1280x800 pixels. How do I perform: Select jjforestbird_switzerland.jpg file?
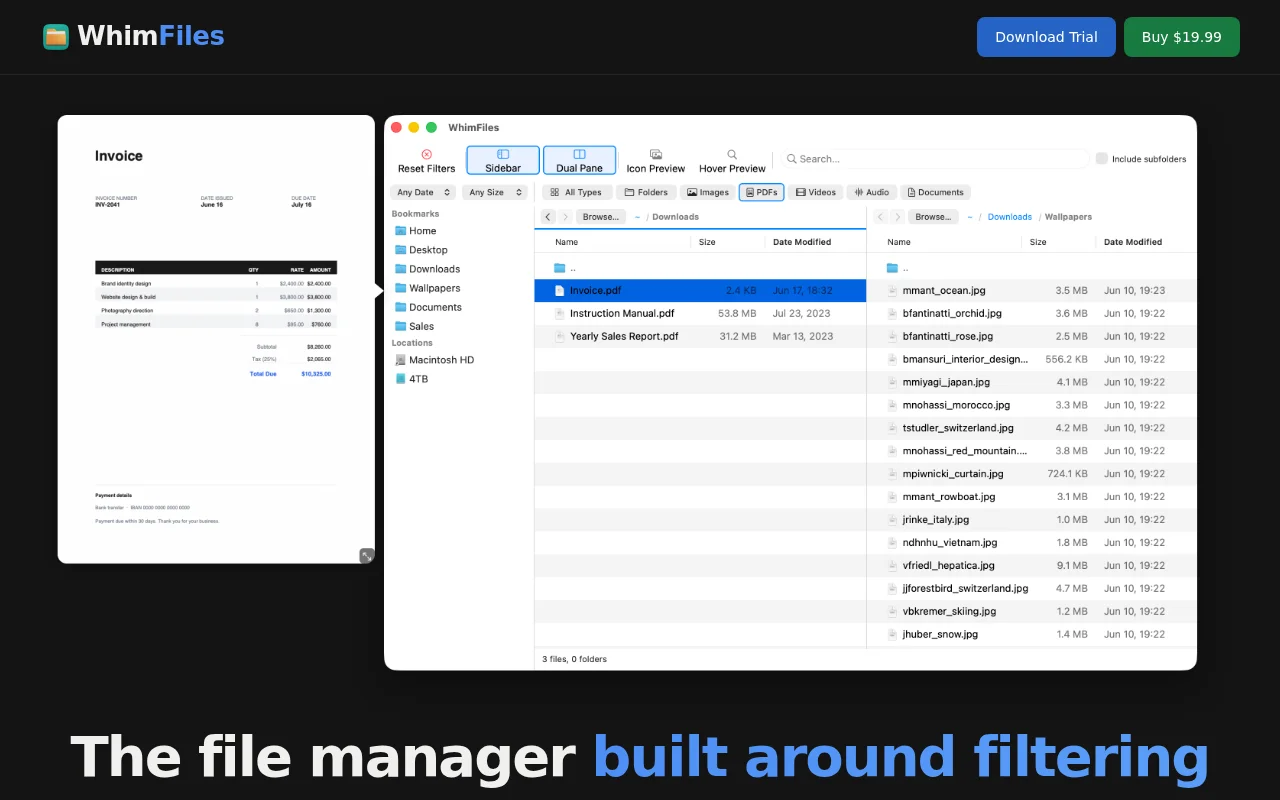click(x=1032, y=589)
